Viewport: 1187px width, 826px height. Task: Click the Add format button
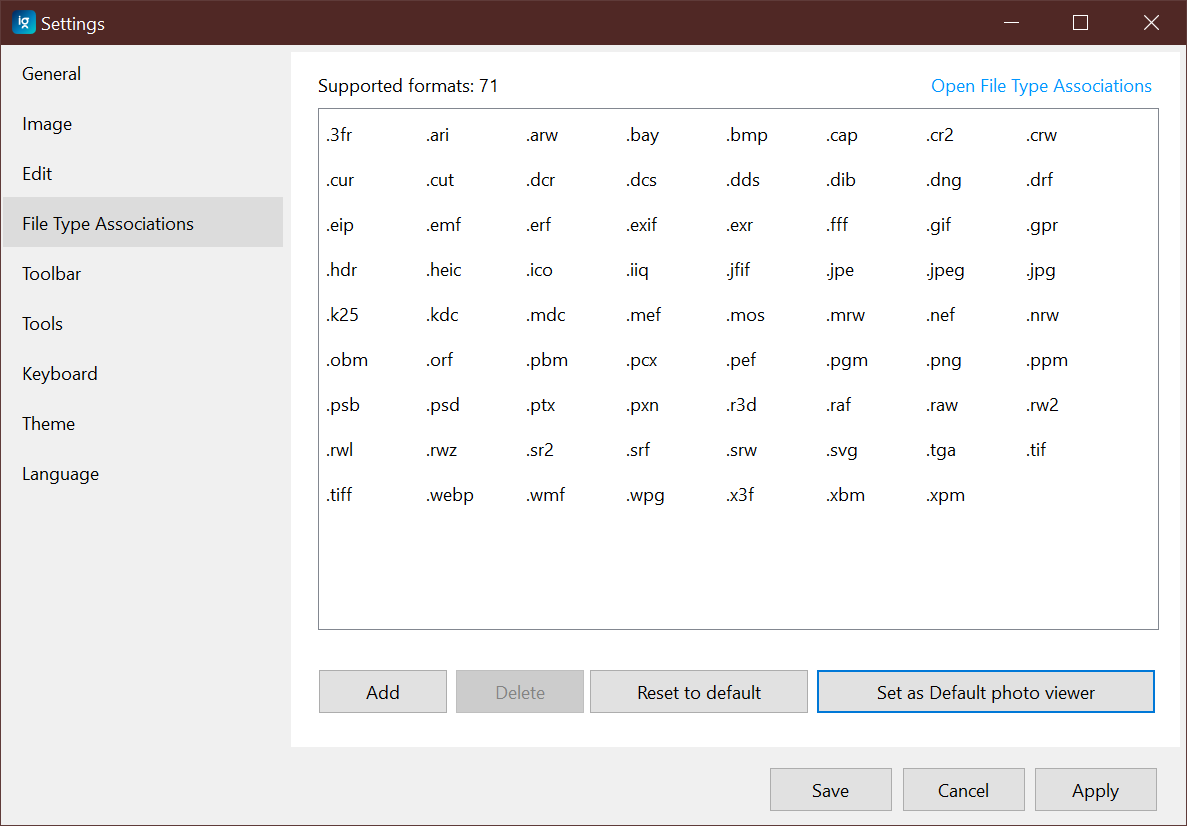(382, 691)
